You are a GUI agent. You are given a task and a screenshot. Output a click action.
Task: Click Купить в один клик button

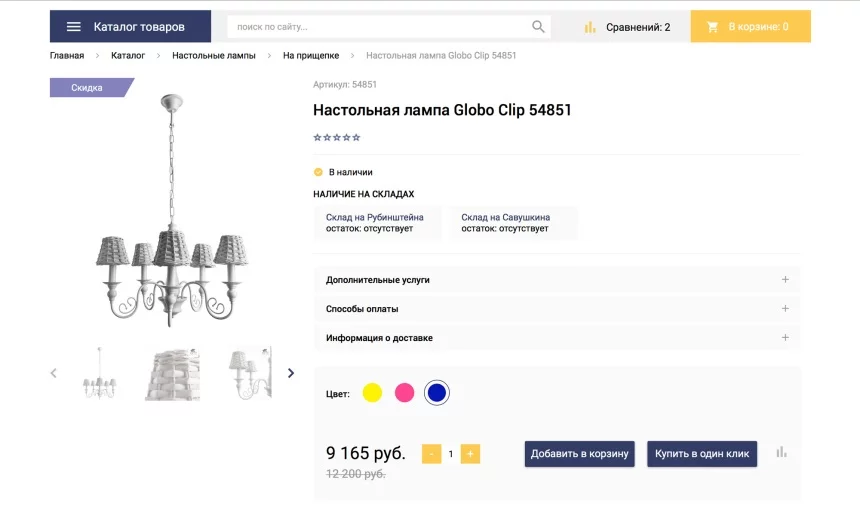(x=702, y=454)
